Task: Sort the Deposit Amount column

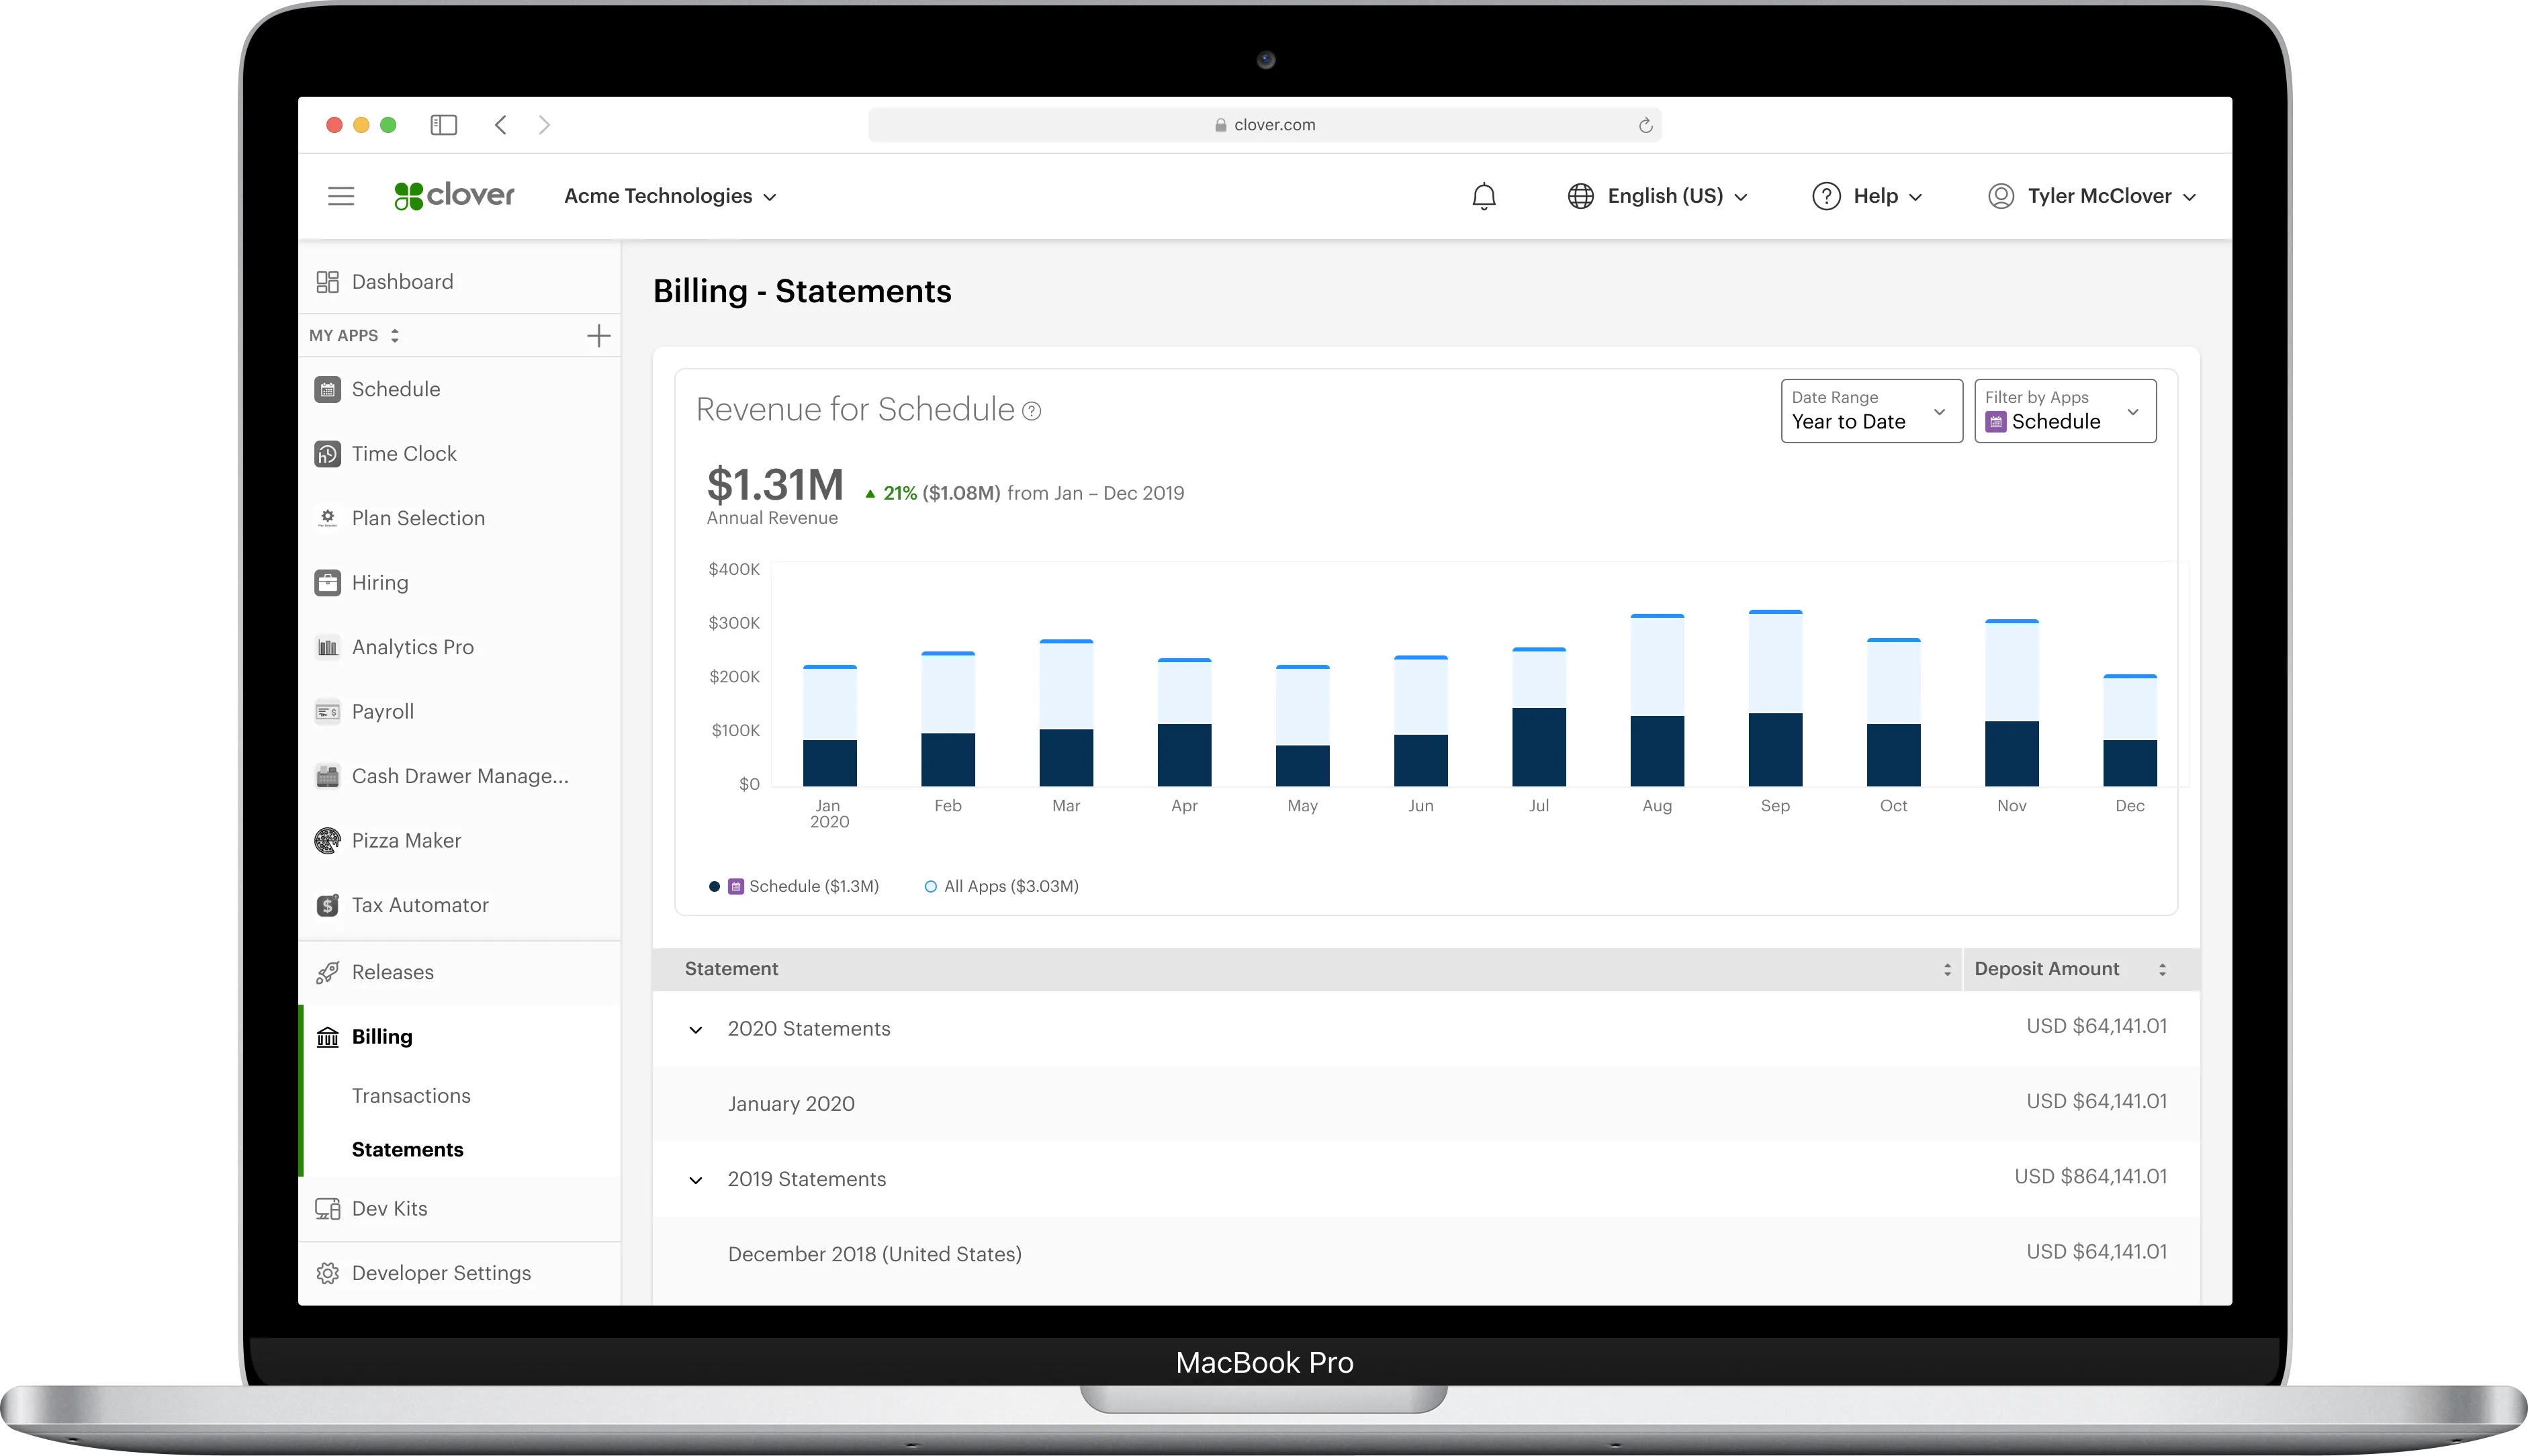Action: pyautogui.click(x=2162, y=969)
